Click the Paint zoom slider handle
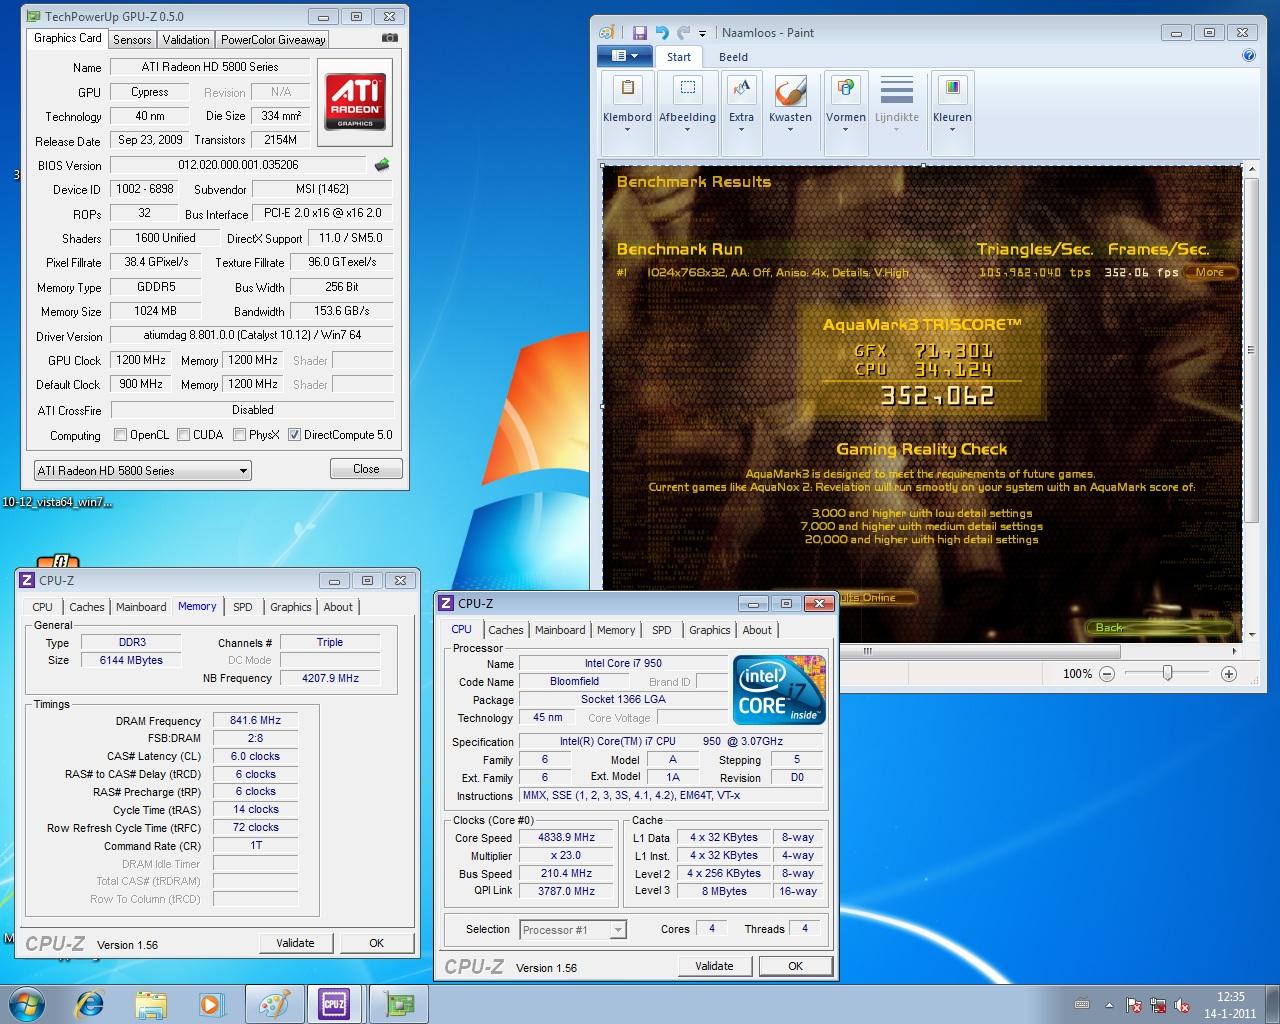This screenshot has width=1280, height=1024. (1167, 674)
